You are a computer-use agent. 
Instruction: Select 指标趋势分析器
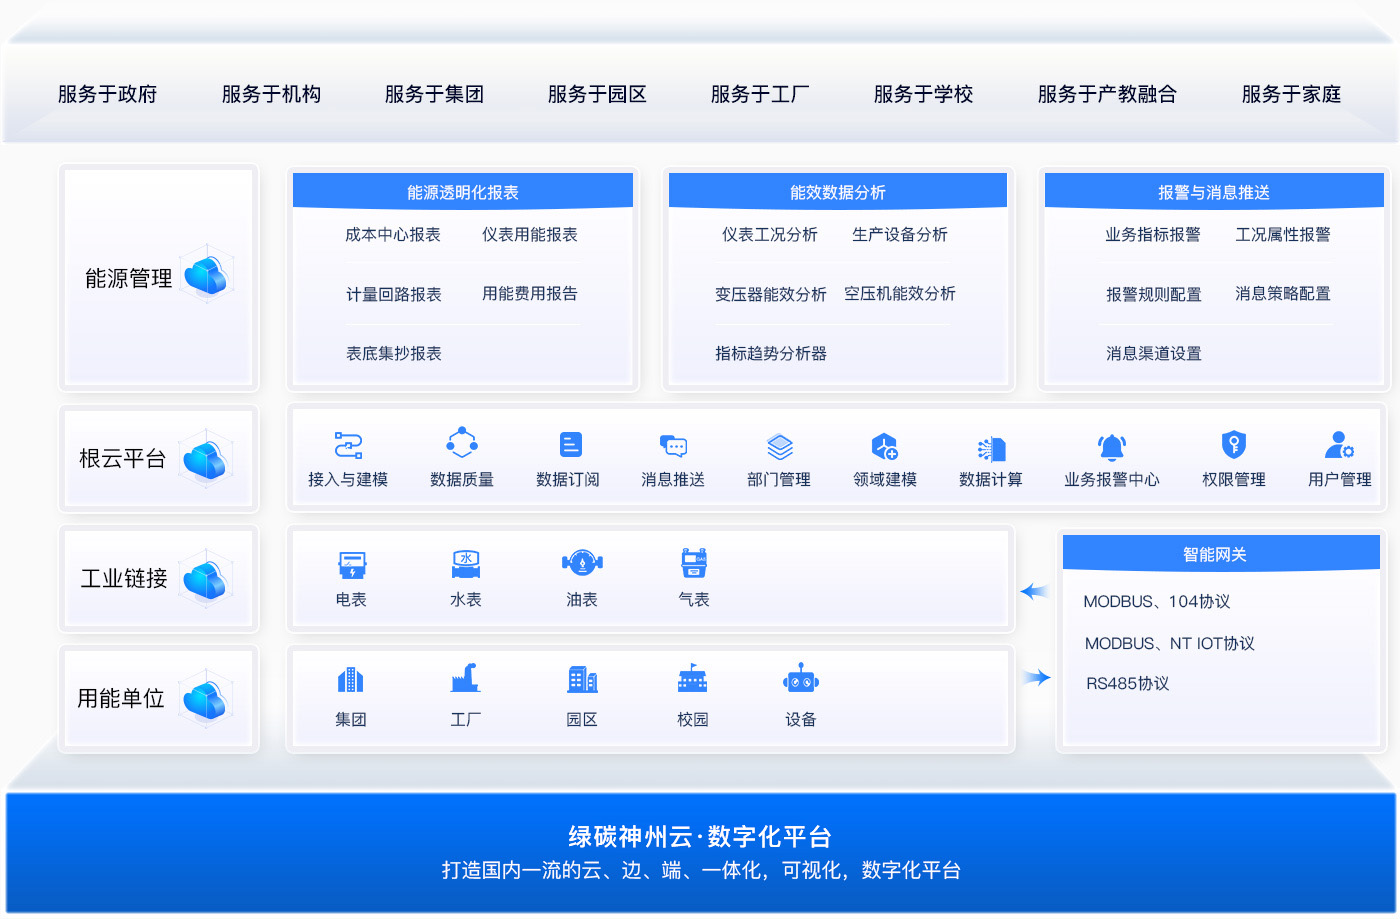771,353
